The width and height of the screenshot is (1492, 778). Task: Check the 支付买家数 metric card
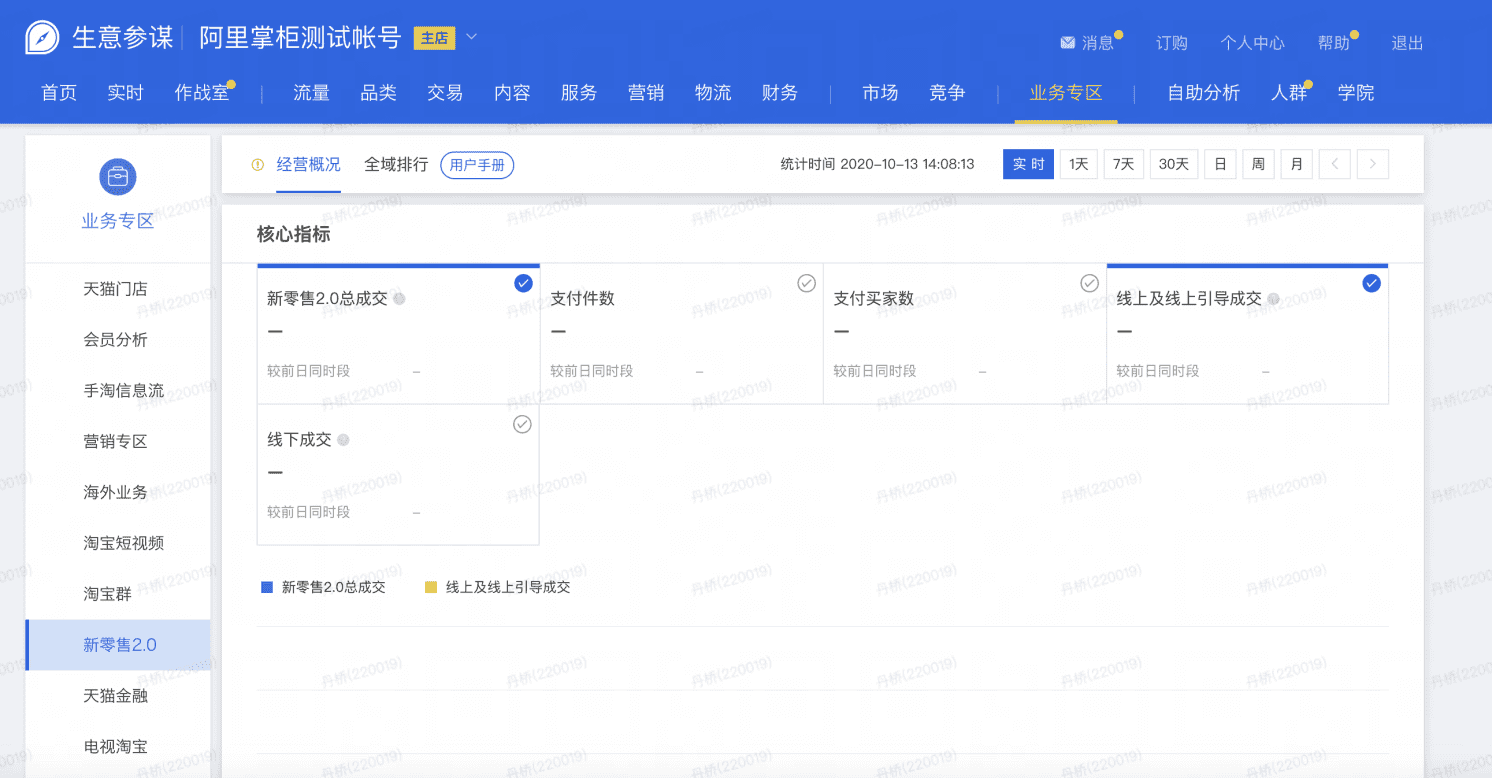(1090, 284)
